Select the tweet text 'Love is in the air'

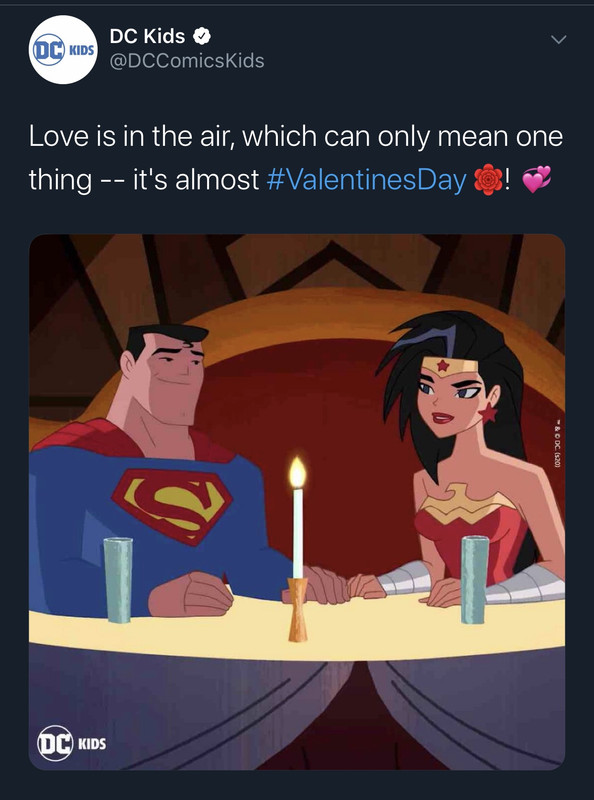[x=122, y=137]
